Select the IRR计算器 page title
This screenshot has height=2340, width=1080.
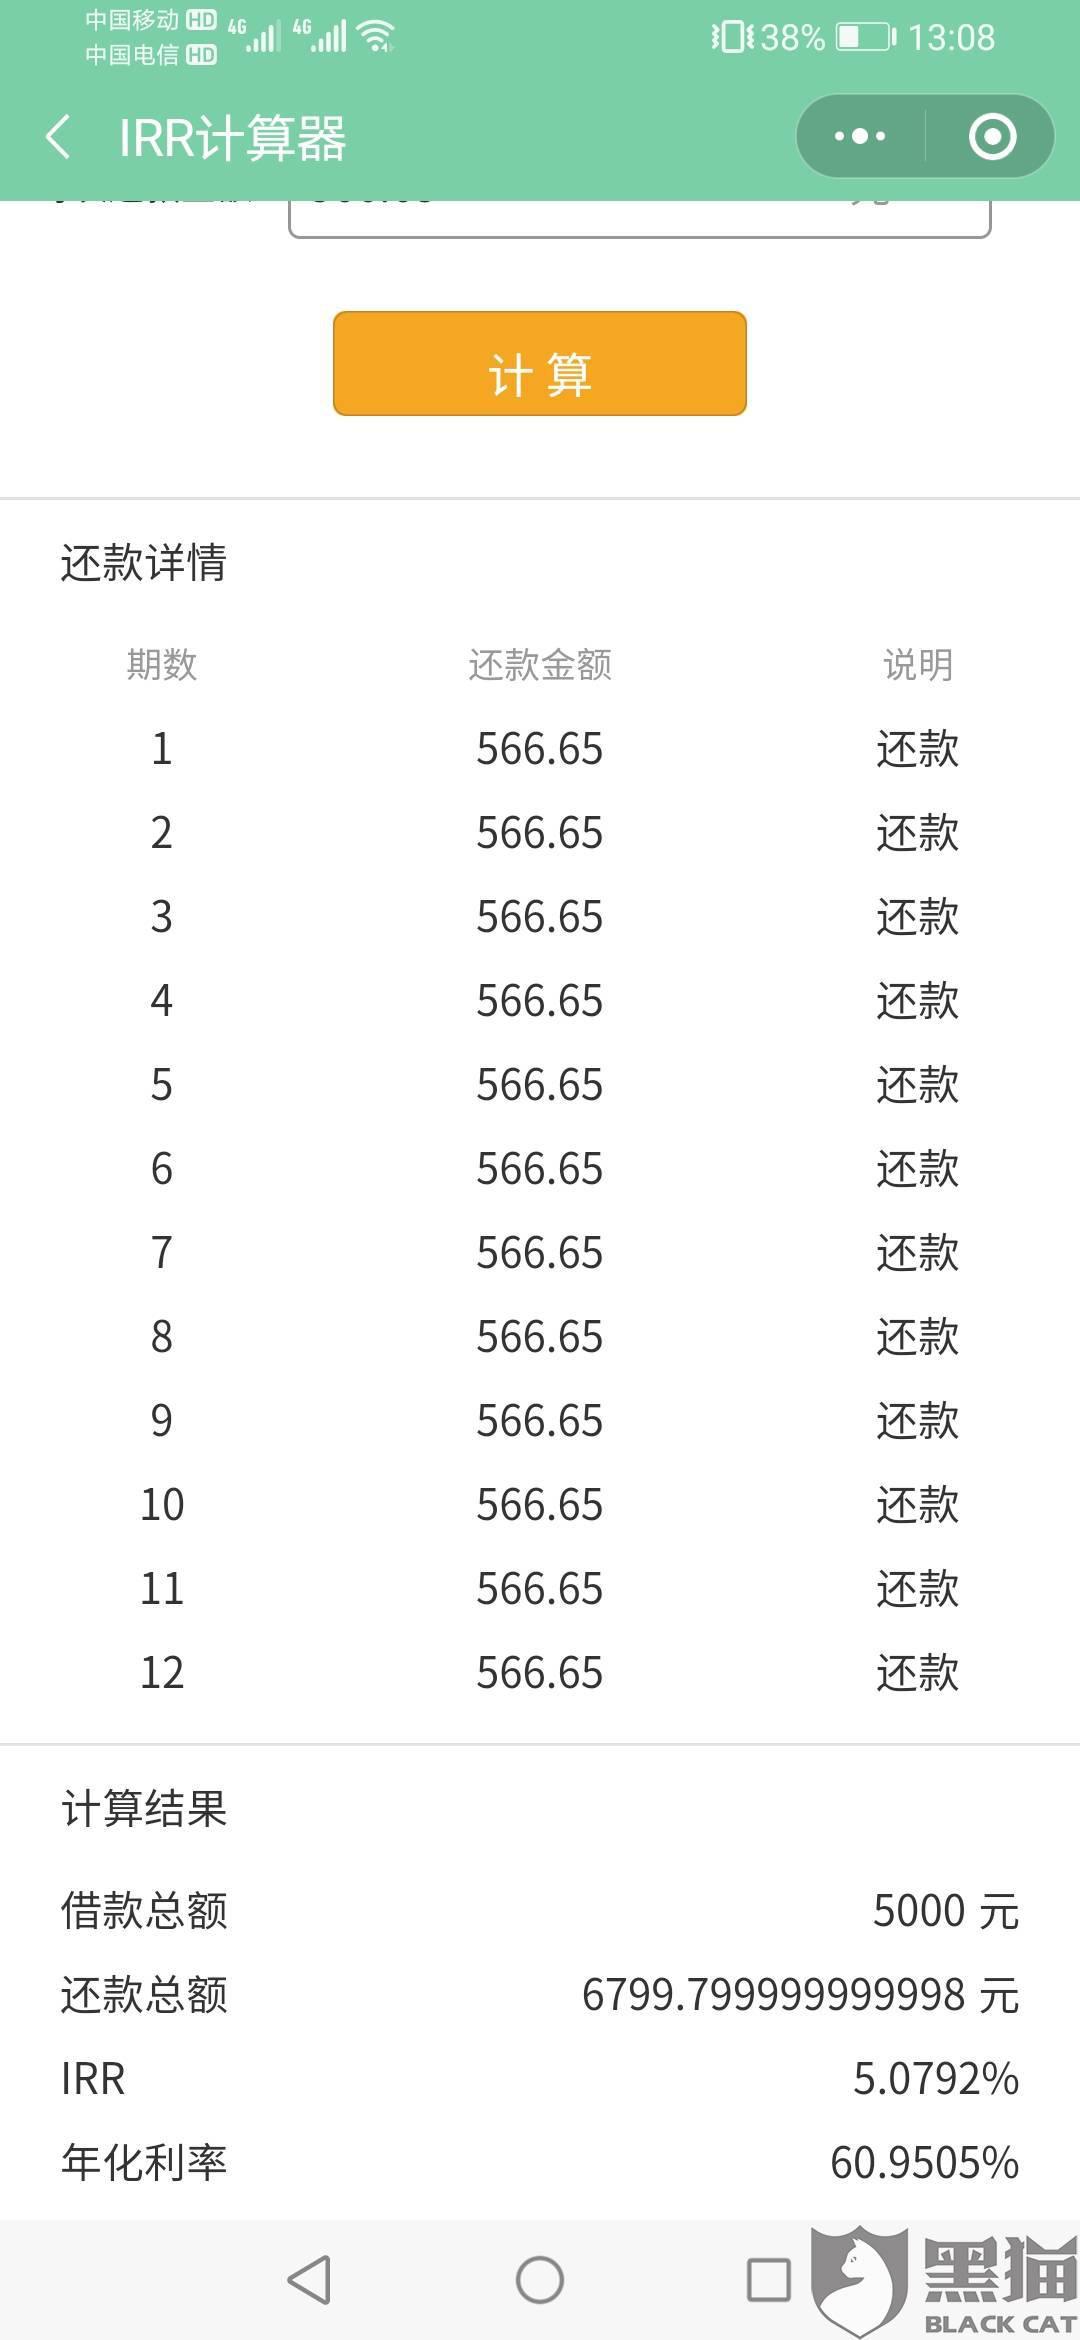pyautogui.click(x=232, y=138)
